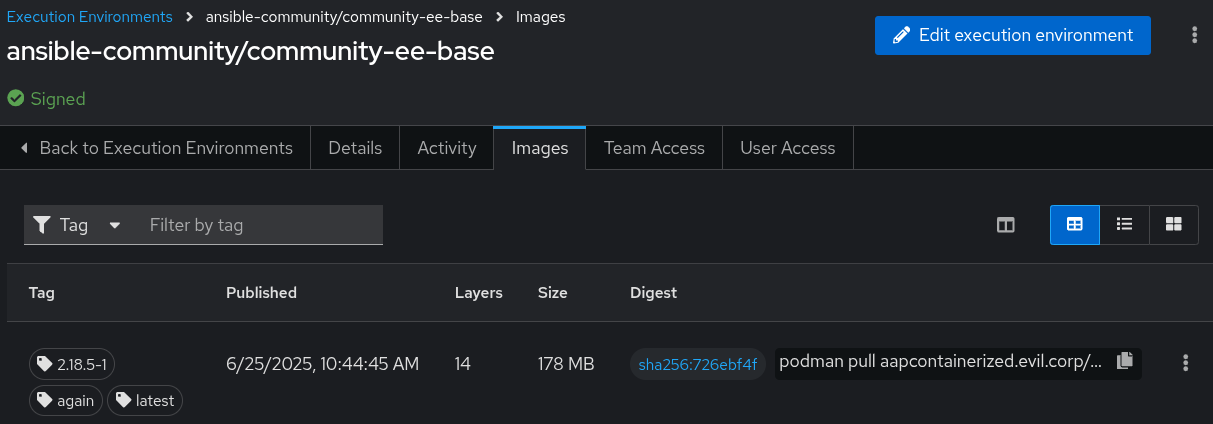The height and width of the screenshot is (424, 1213).
Task: Switch to card grid view layout
Action: pyautogui.click(x=1174, y=225)
